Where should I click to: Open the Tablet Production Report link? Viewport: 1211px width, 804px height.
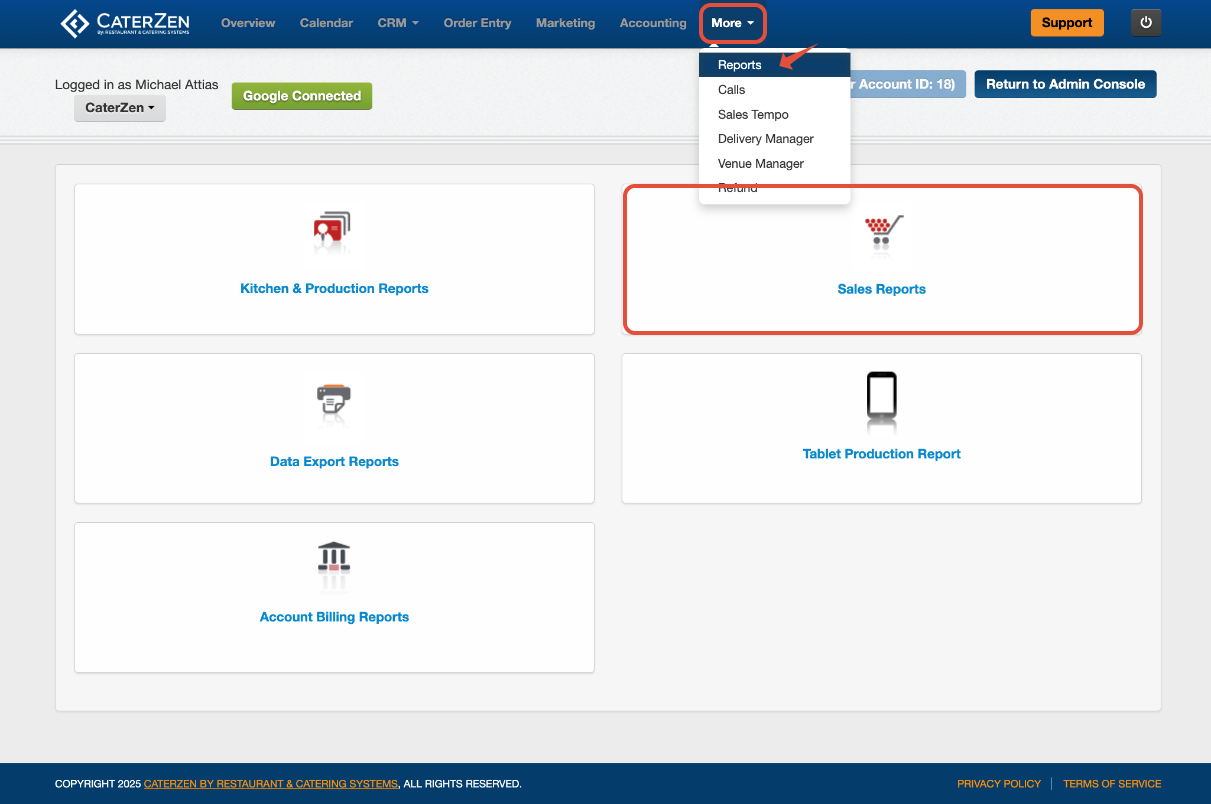tap(882, 454)
